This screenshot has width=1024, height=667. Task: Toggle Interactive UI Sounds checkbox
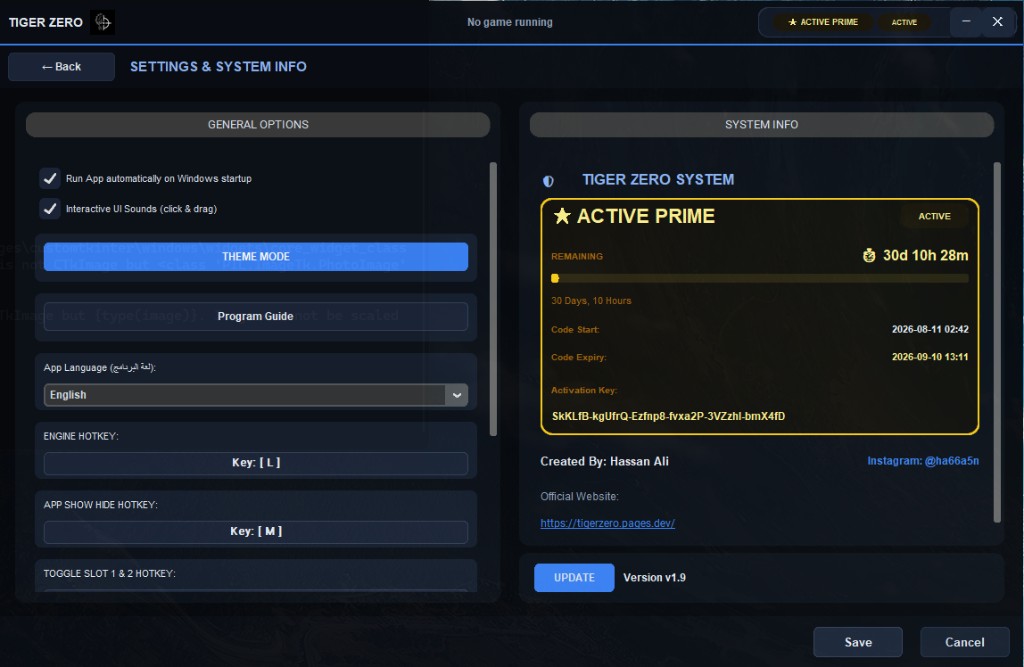tap(50, 208)
